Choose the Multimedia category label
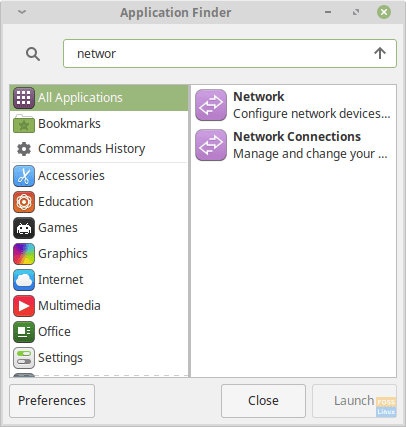This screenshot has height=427, width=406. [69, 306]
